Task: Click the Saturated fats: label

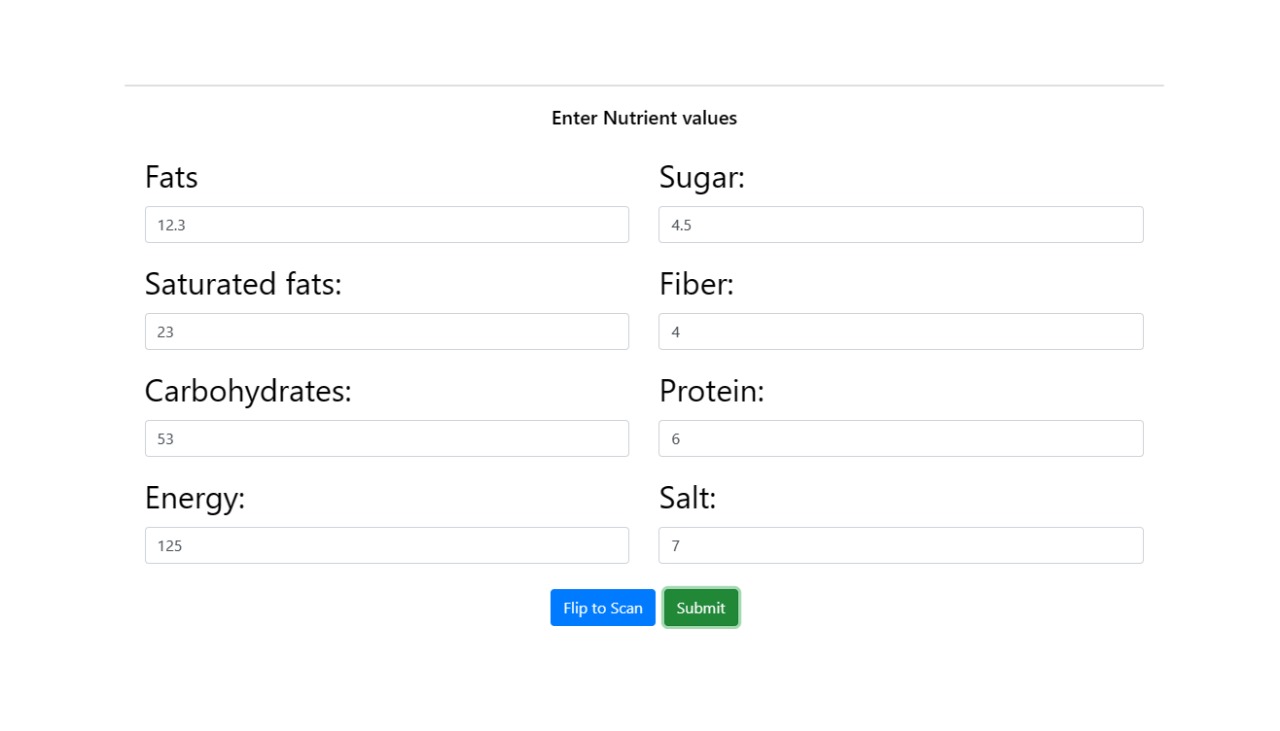Action: click(x=243, y=285)
